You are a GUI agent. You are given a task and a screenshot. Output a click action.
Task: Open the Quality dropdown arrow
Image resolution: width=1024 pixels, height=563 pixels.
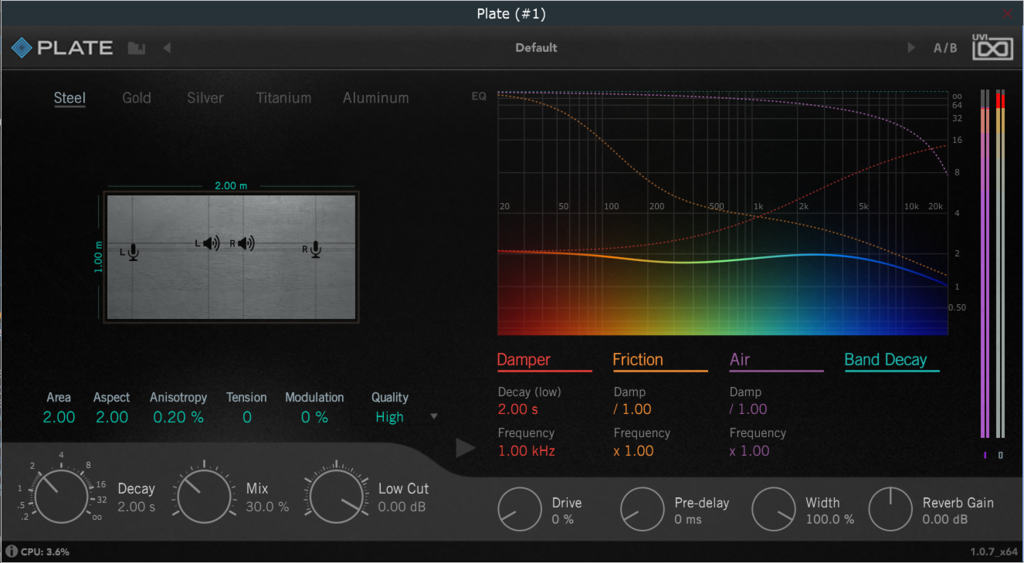point(434,417)
